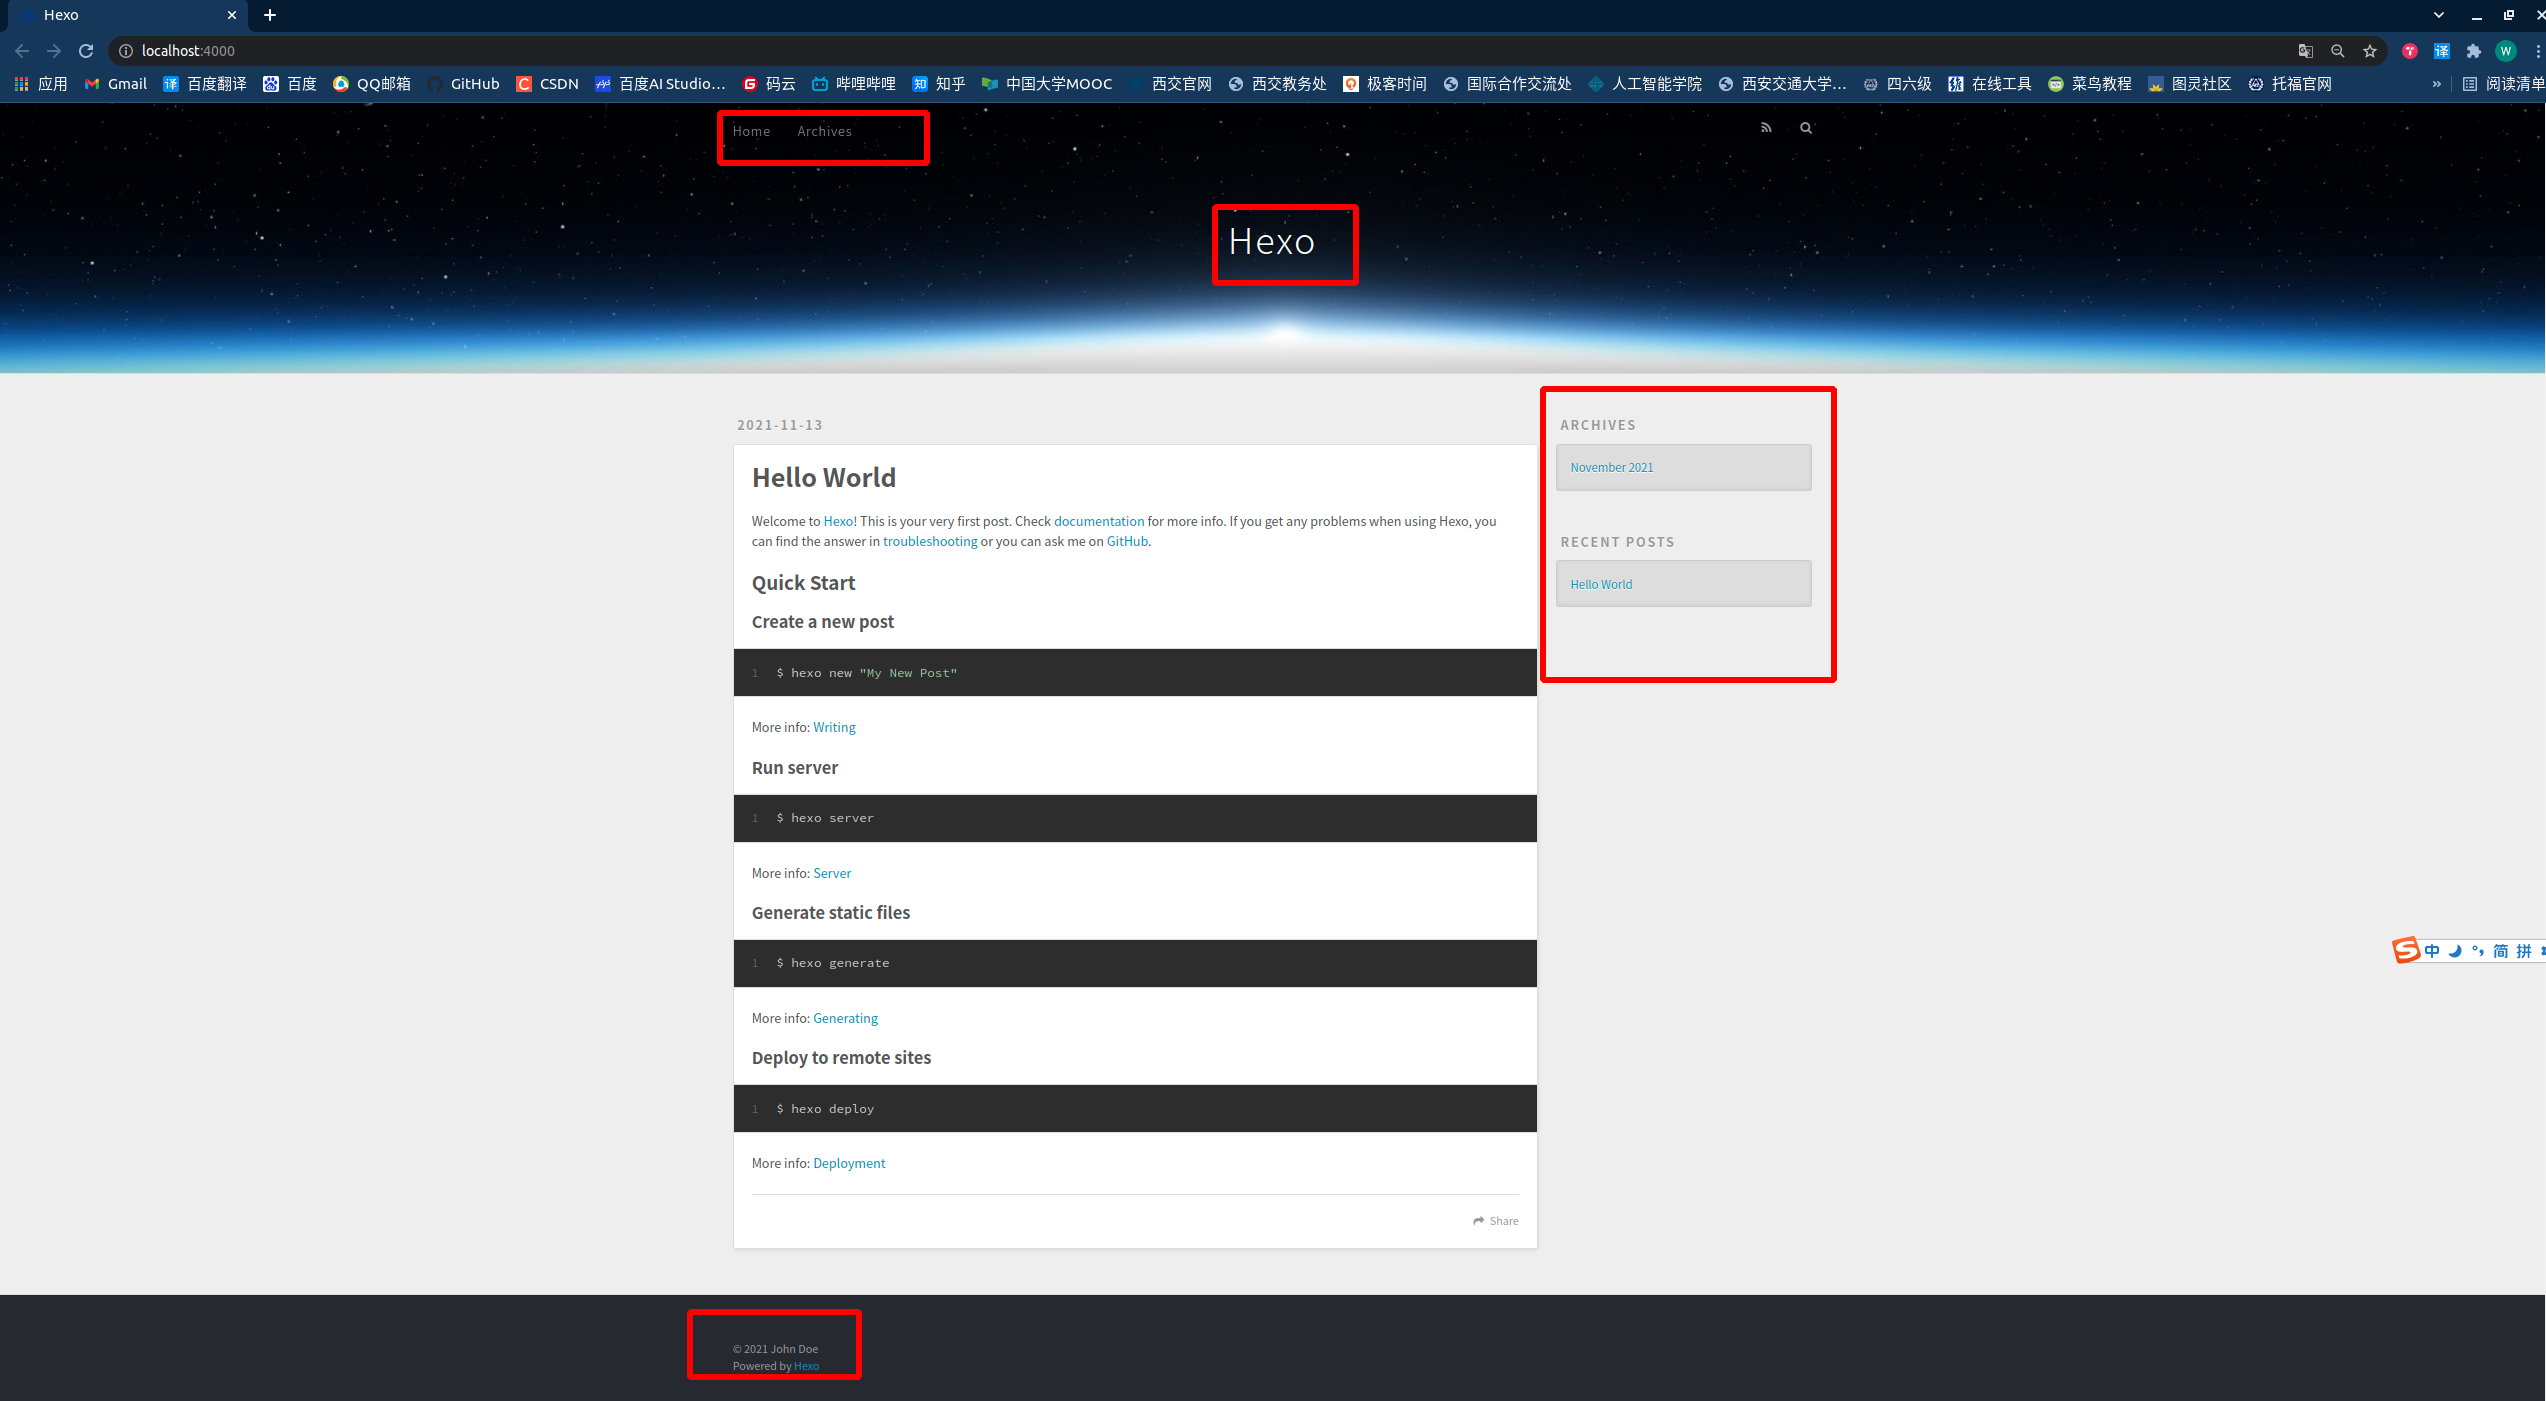
Task: Open the 阅读清单 reading list
Action: click(x=2503, y=84)
